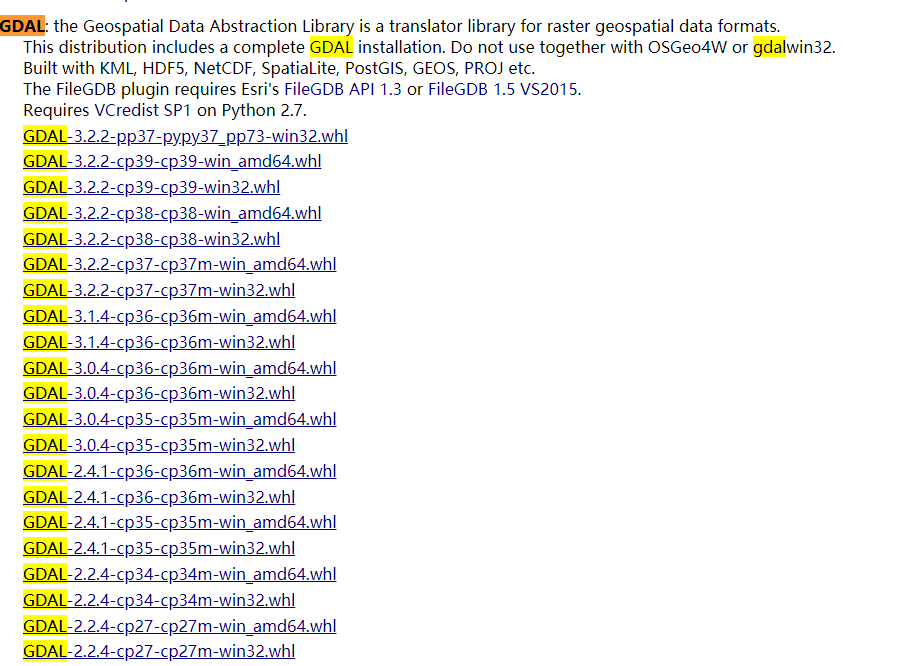
Task: Open the FileGDB 1.5 VS2015 link
Action: pyautogui.click(x=503, y=89)
